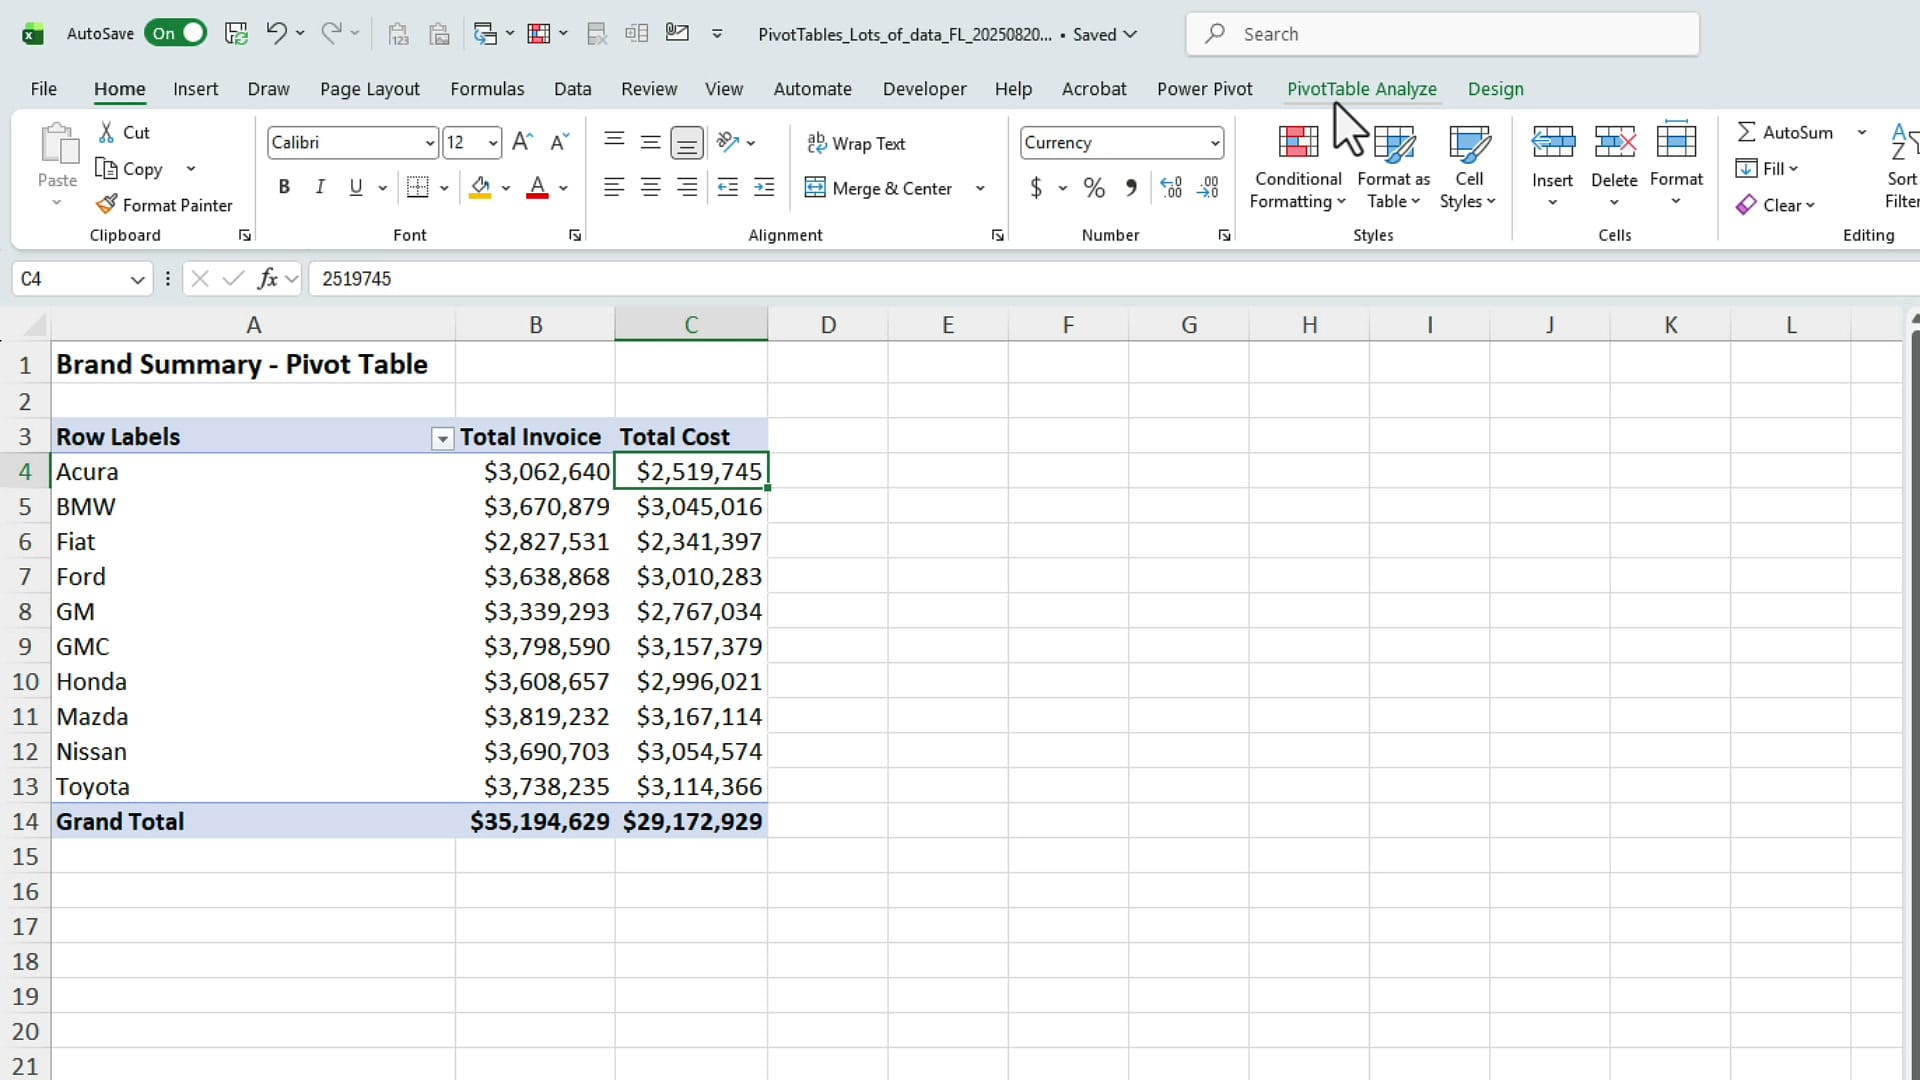The image size is (1920, 1080).
Task: Switch to the PivotTable Analyze tab
Action: coord(1362,89)
